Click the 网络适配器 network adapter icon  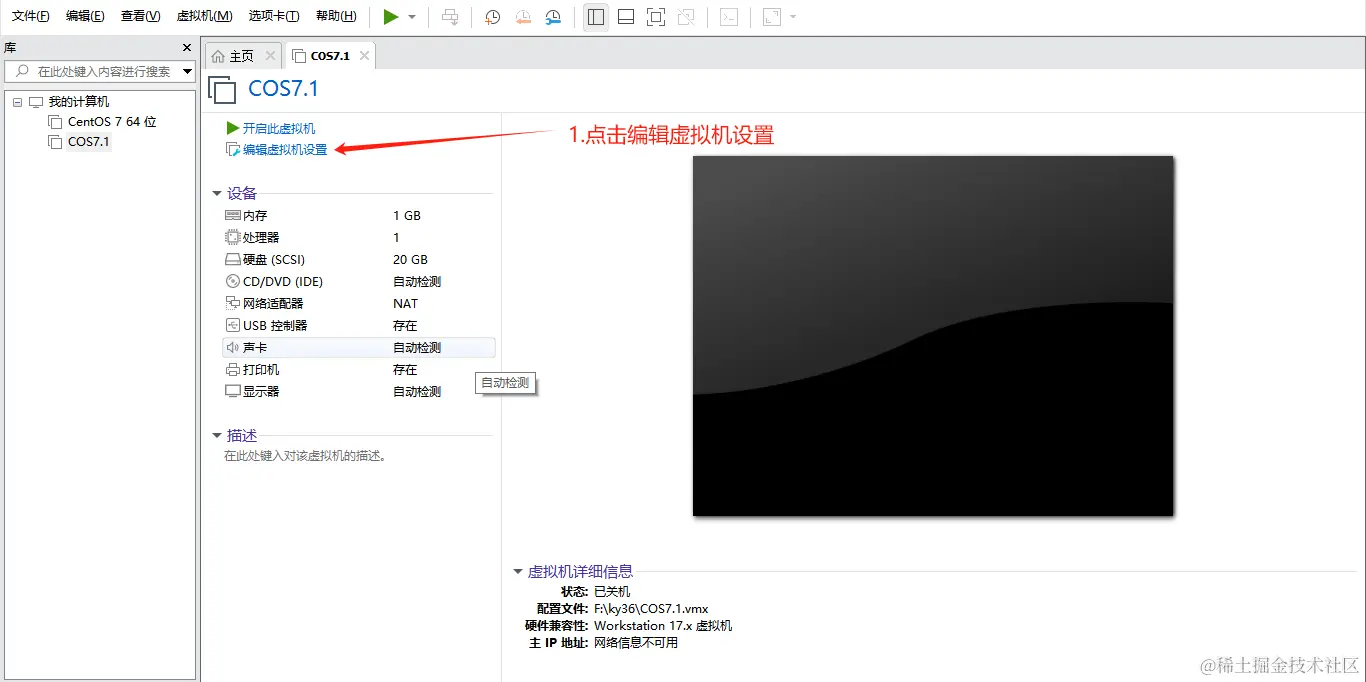pyautogui.click(x=233, y=304)
